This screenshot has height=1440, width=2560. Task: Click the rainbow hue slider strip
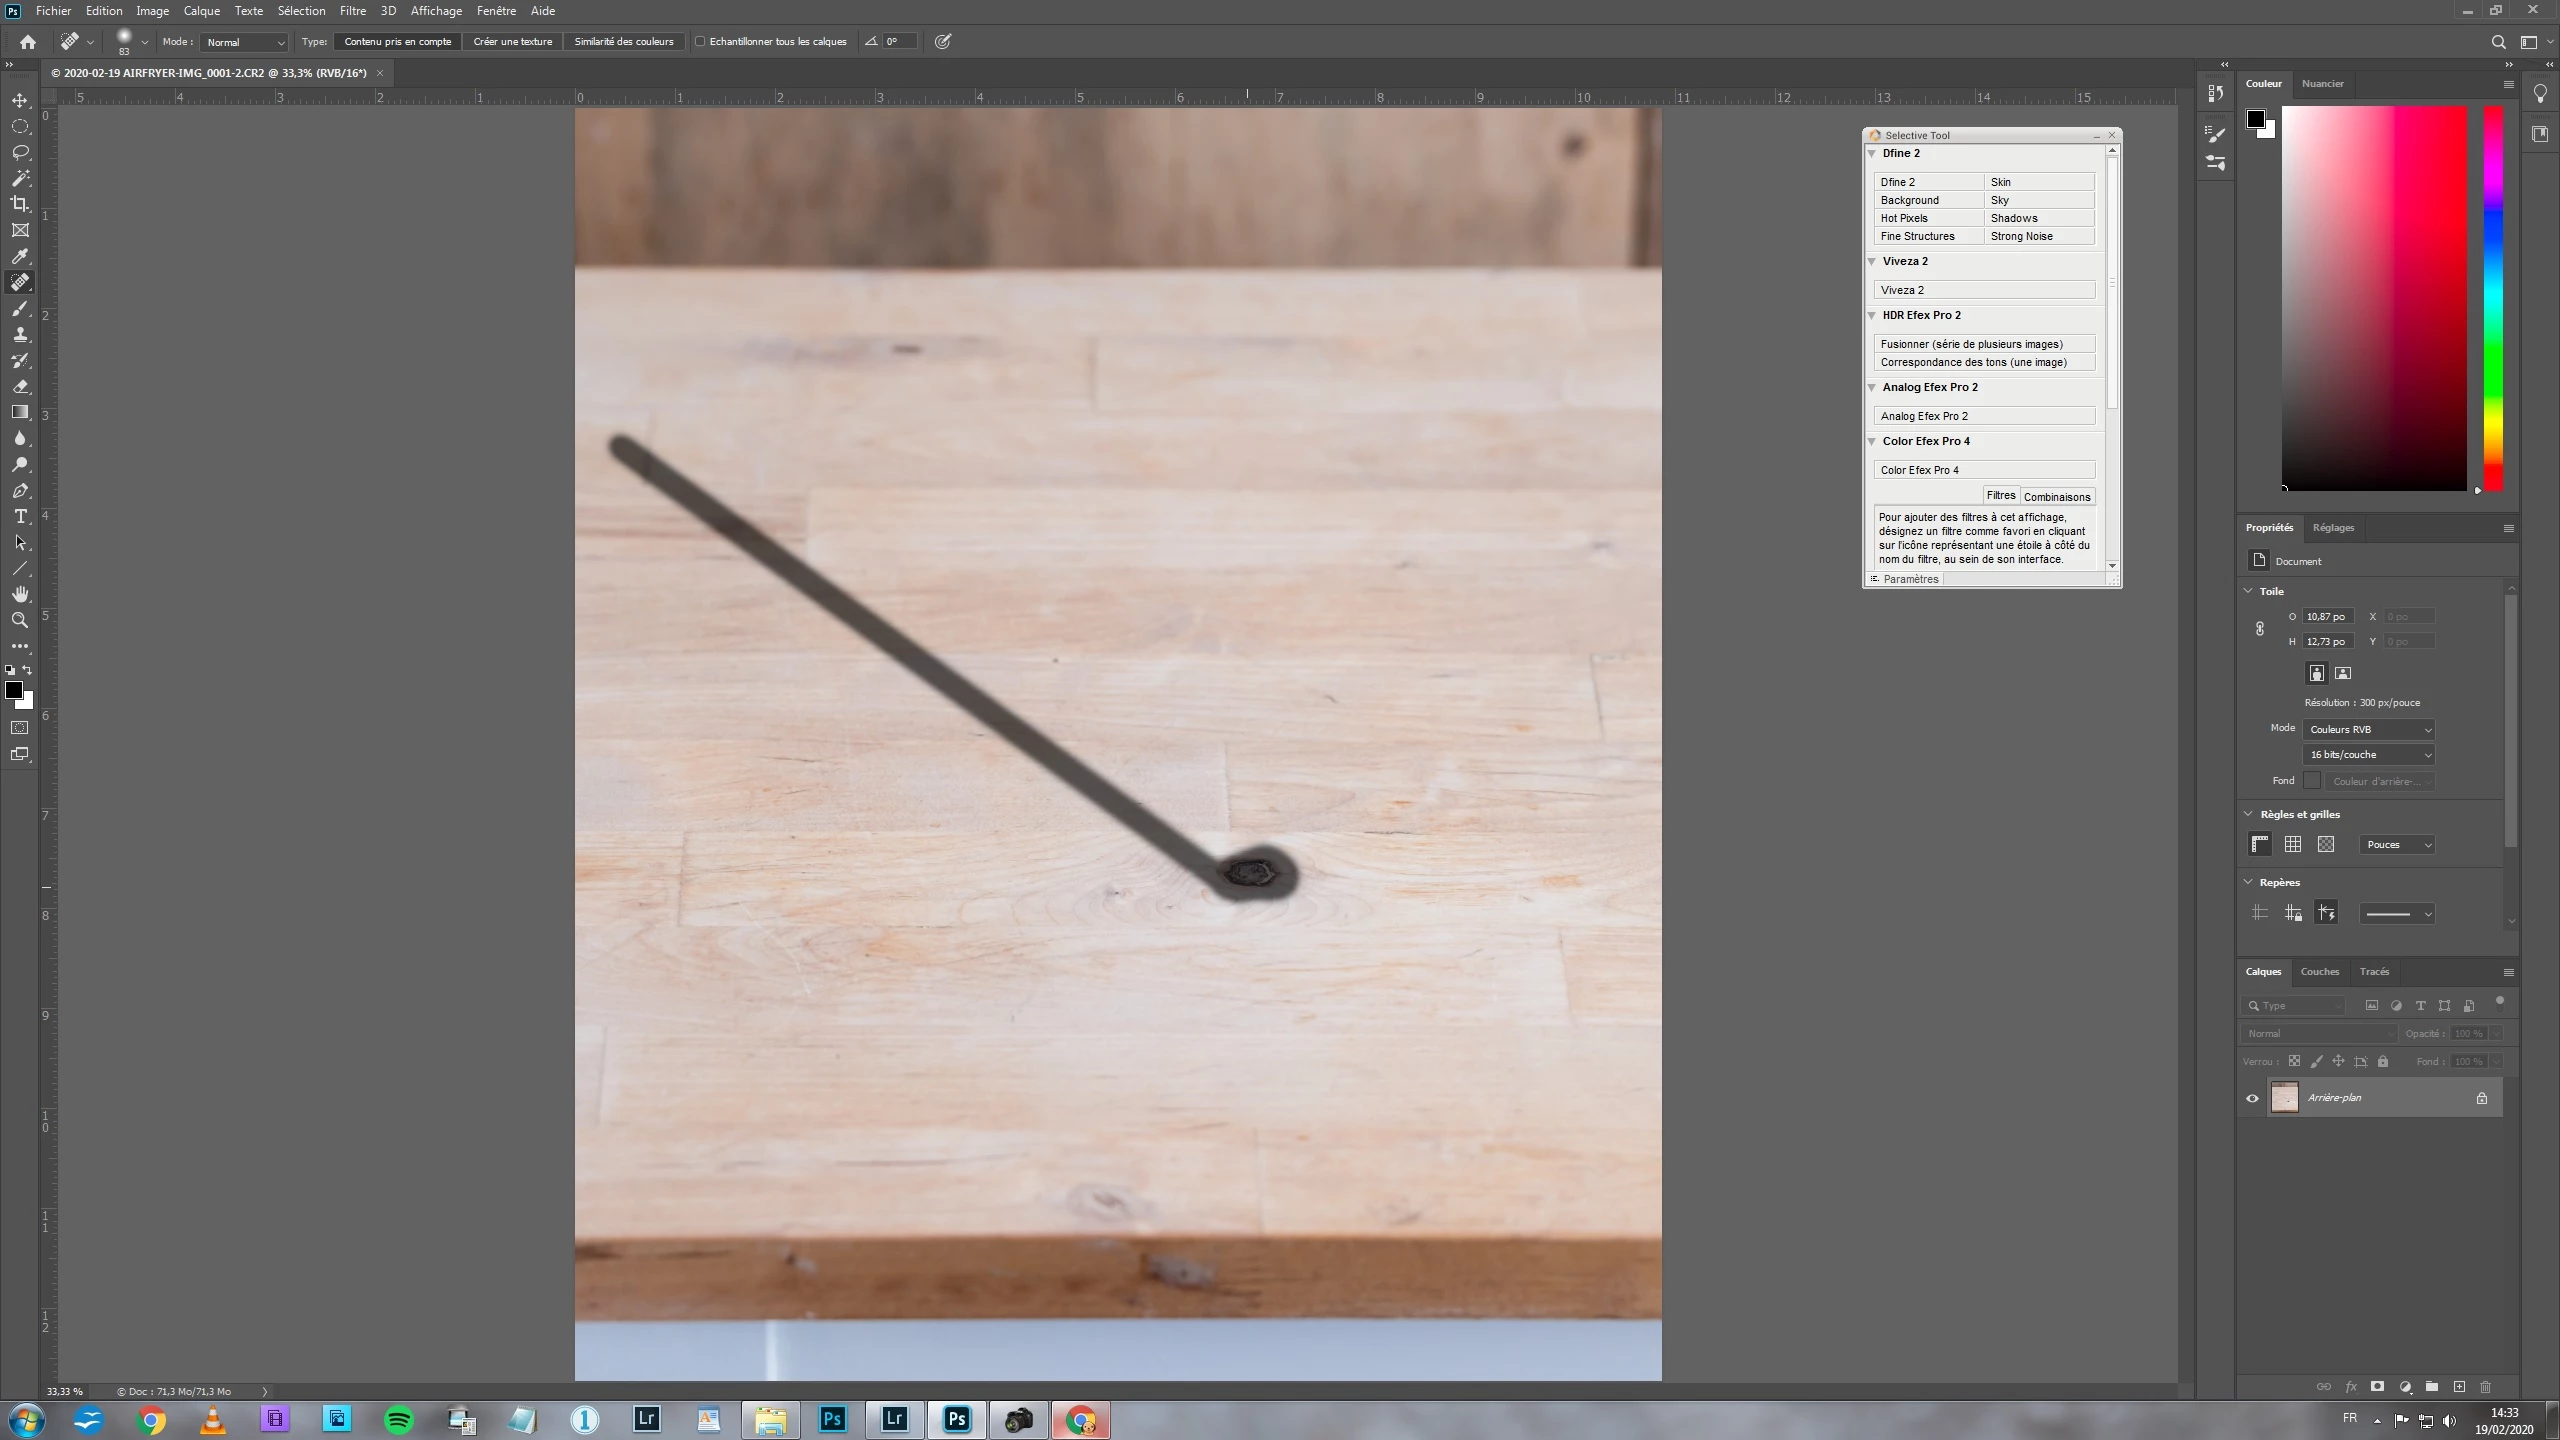(2494, 300)
